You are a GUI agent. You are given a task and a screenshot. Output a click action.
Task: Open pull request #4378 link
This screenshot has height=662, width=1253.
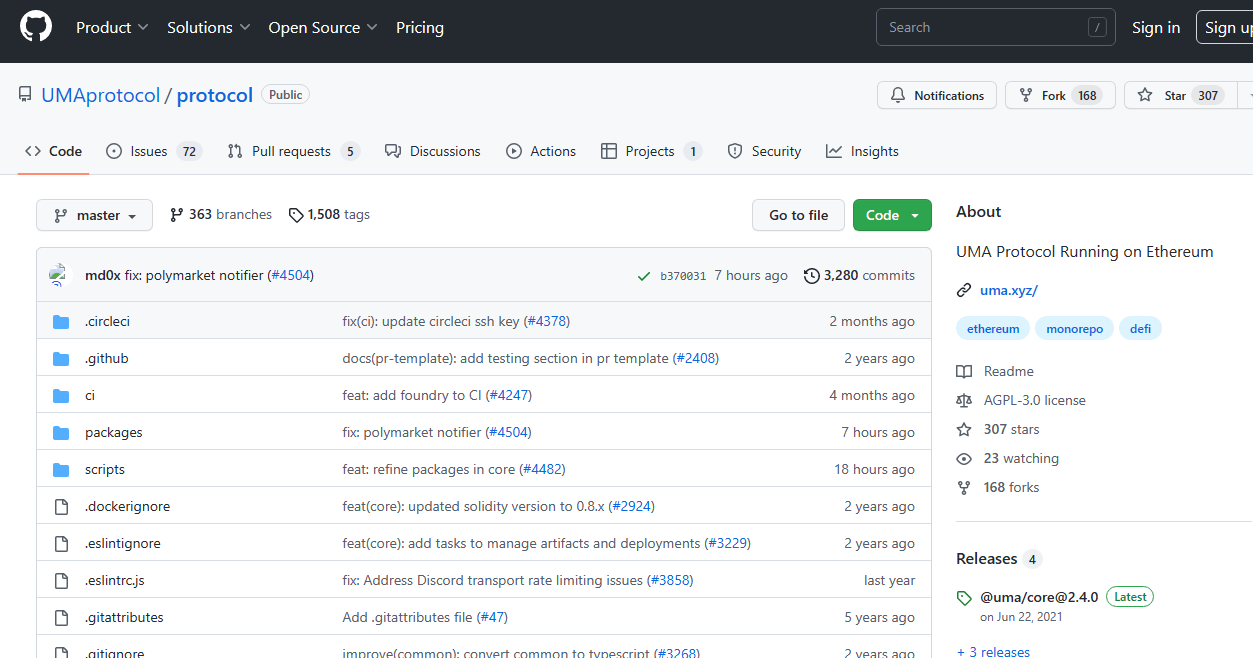tap(547, 322)
